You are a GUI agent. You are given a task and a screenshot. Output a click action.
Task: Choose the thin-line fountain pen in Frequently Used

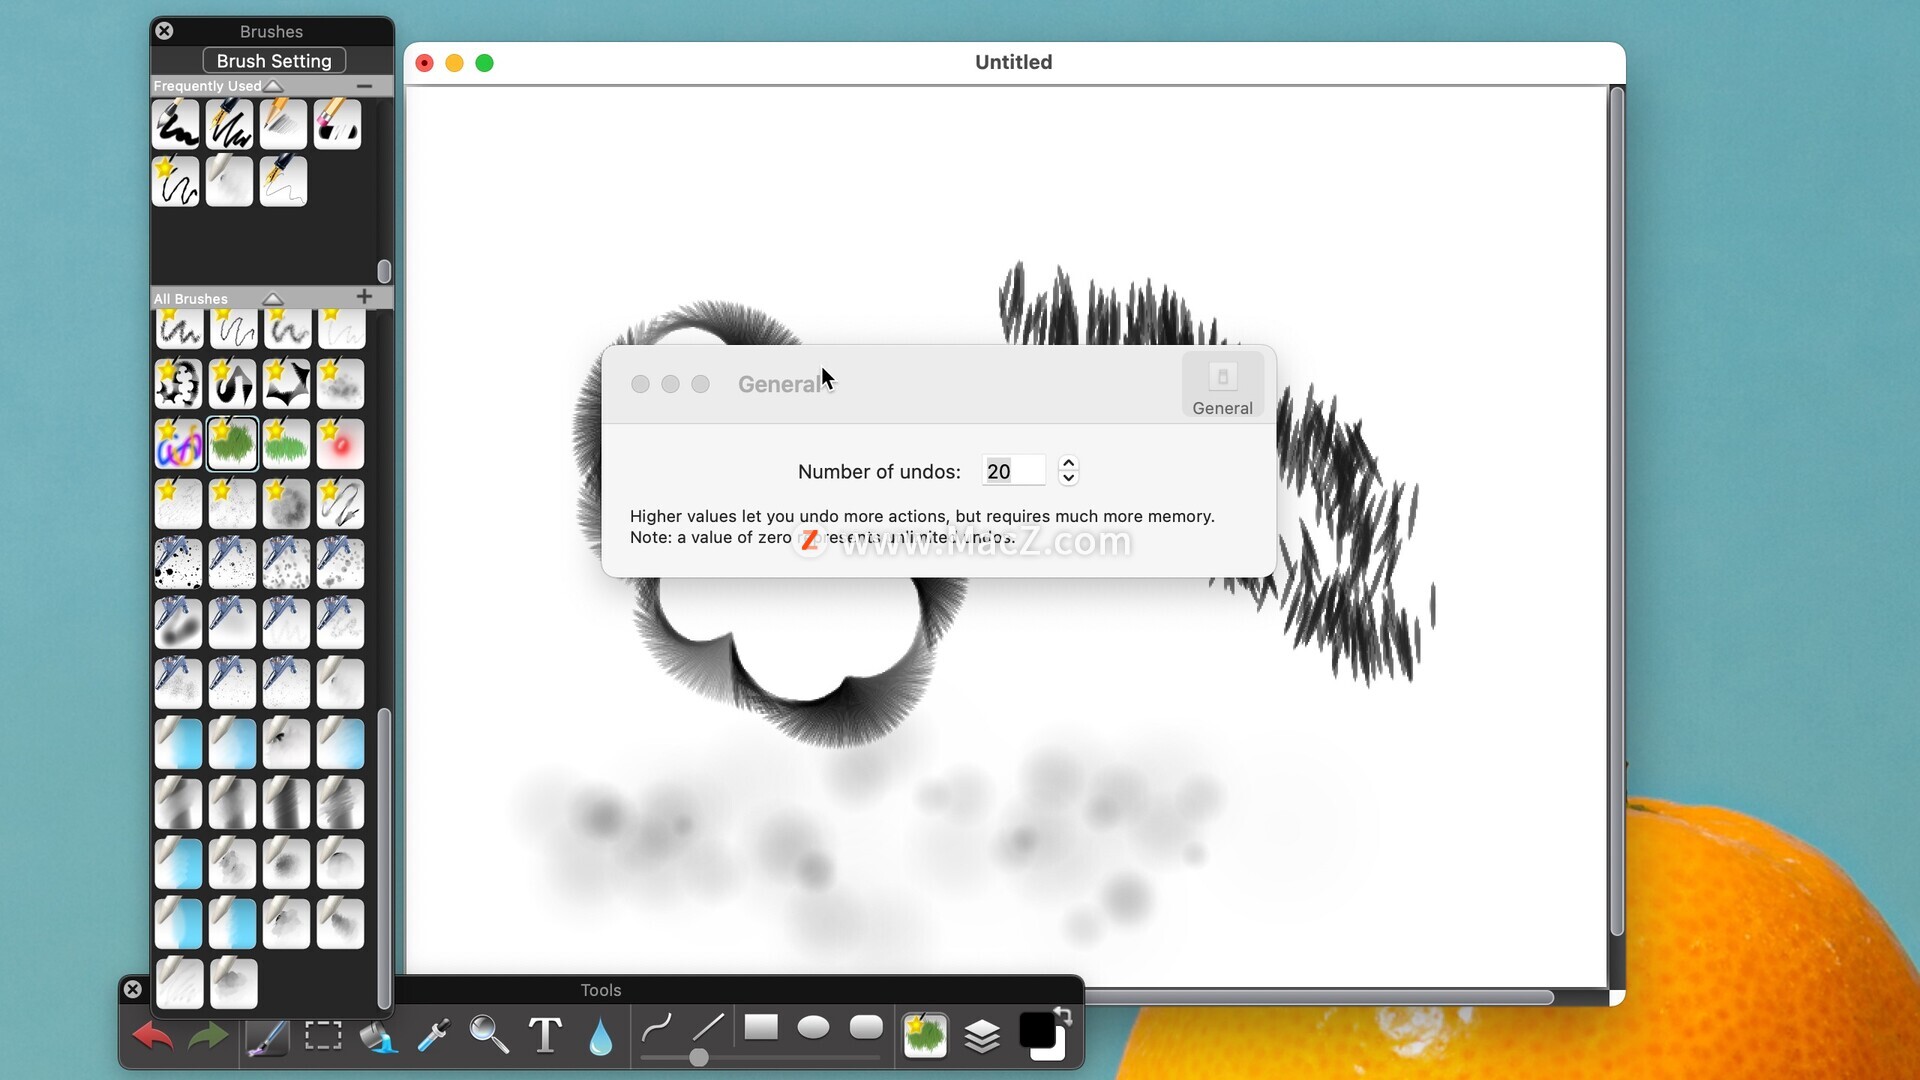coord(284,181)
